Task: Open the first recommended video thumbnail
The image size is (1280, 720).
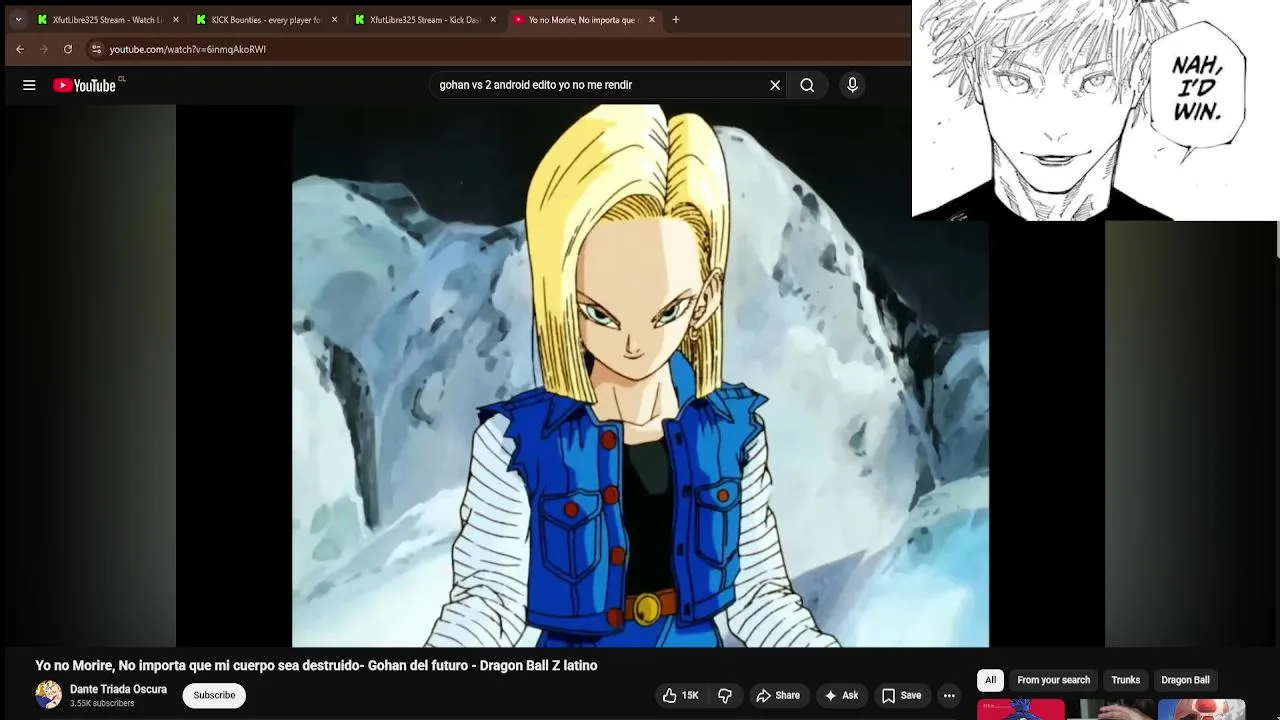Action: pos(1021,709)
